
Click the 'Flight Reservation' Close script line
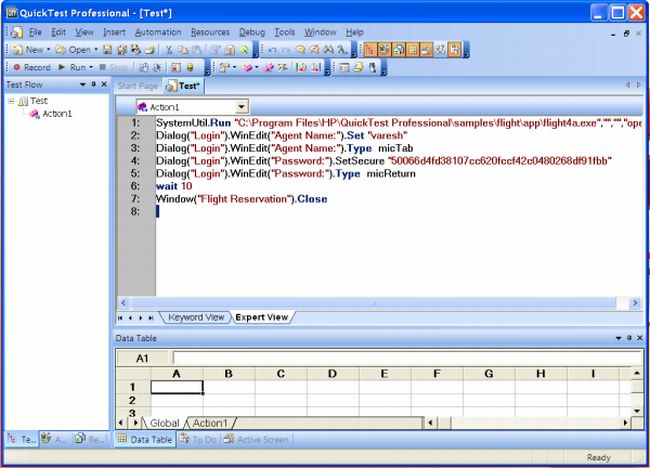coord(242,199)
